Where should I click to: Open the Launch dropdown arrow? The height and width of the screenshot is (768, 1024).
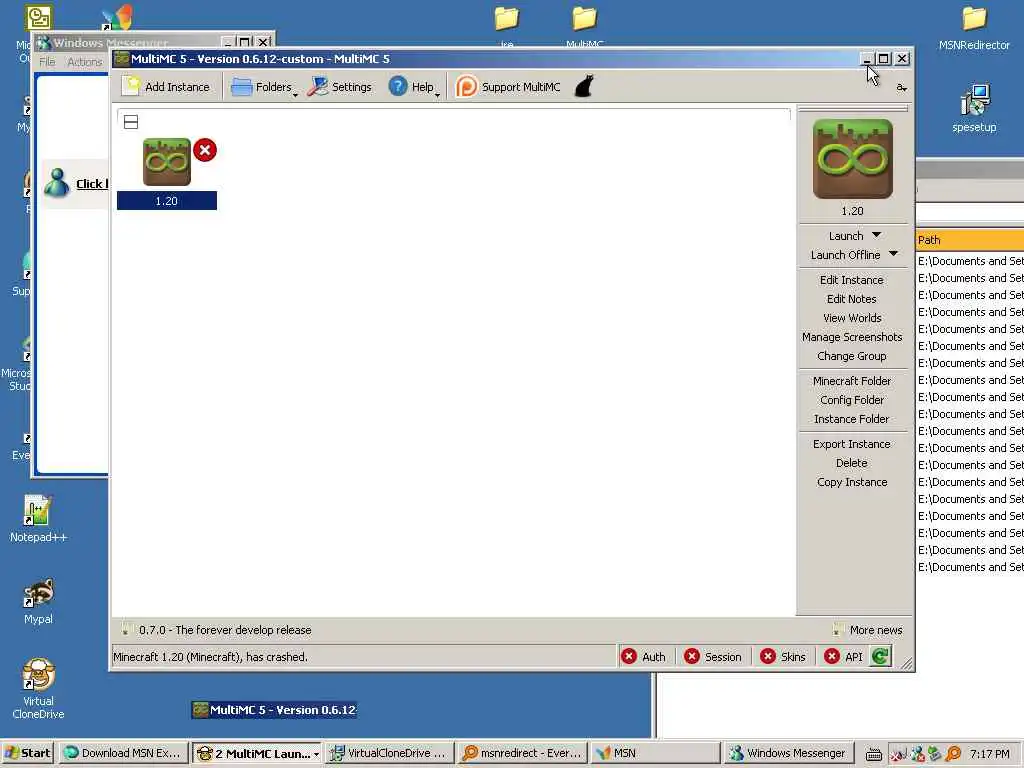point(876,235)
